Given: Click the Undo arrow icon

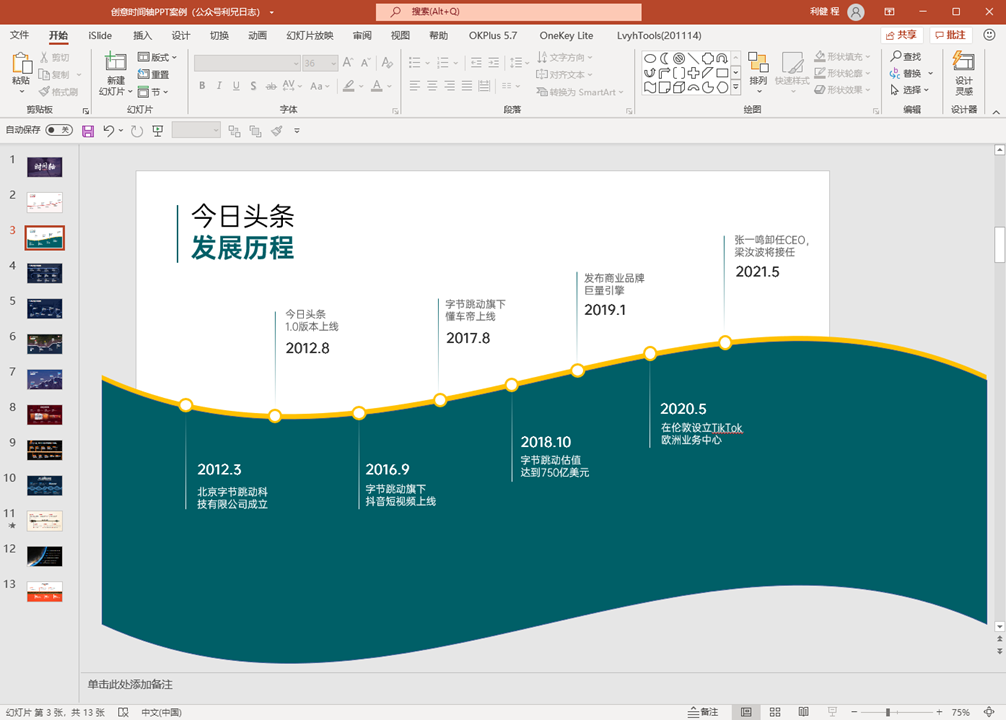Looking at the screenshot, I should tap(108, 131).
